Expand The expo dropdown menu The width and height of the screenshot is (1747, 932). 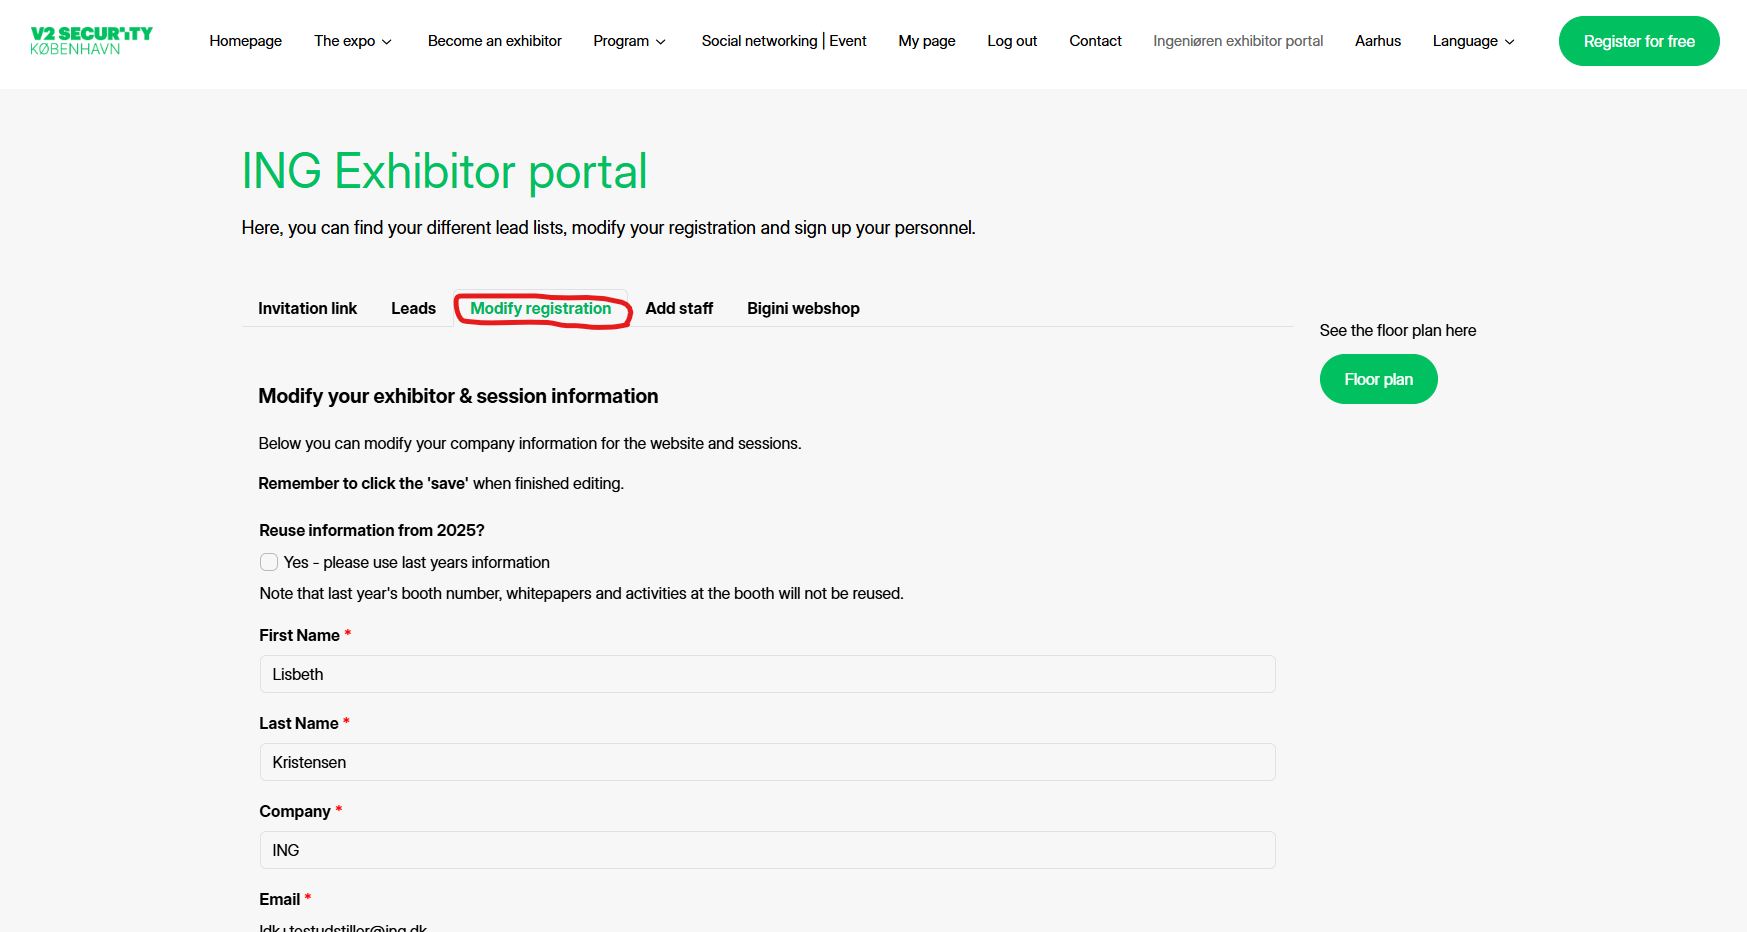click(352, 41)
